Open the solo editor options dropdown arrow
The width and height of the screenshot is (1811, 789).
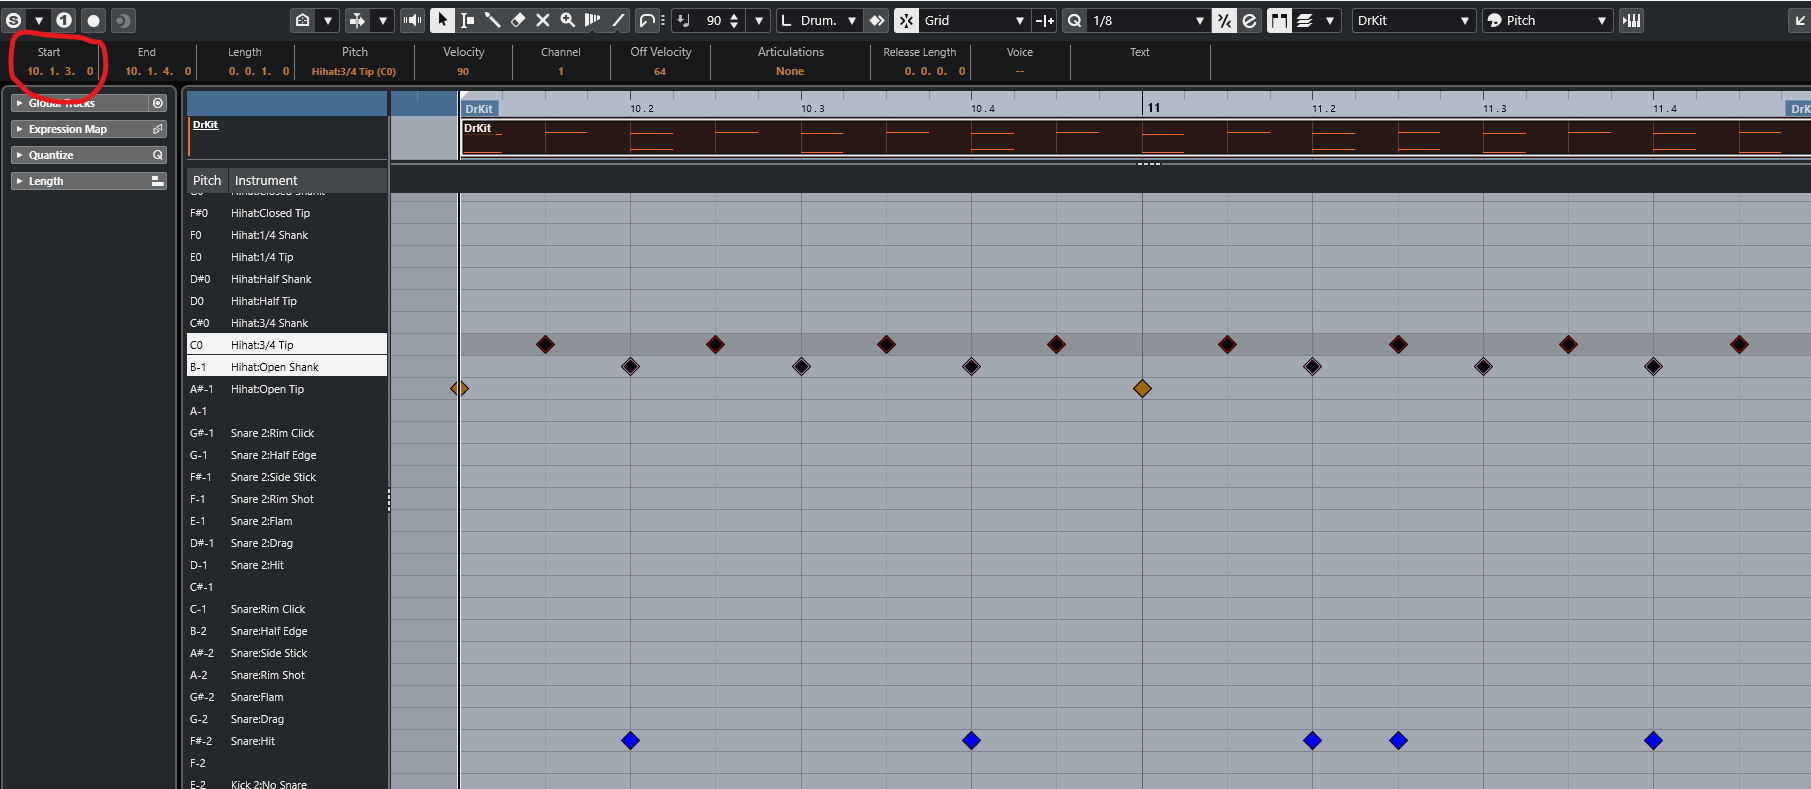coord(39,20)
